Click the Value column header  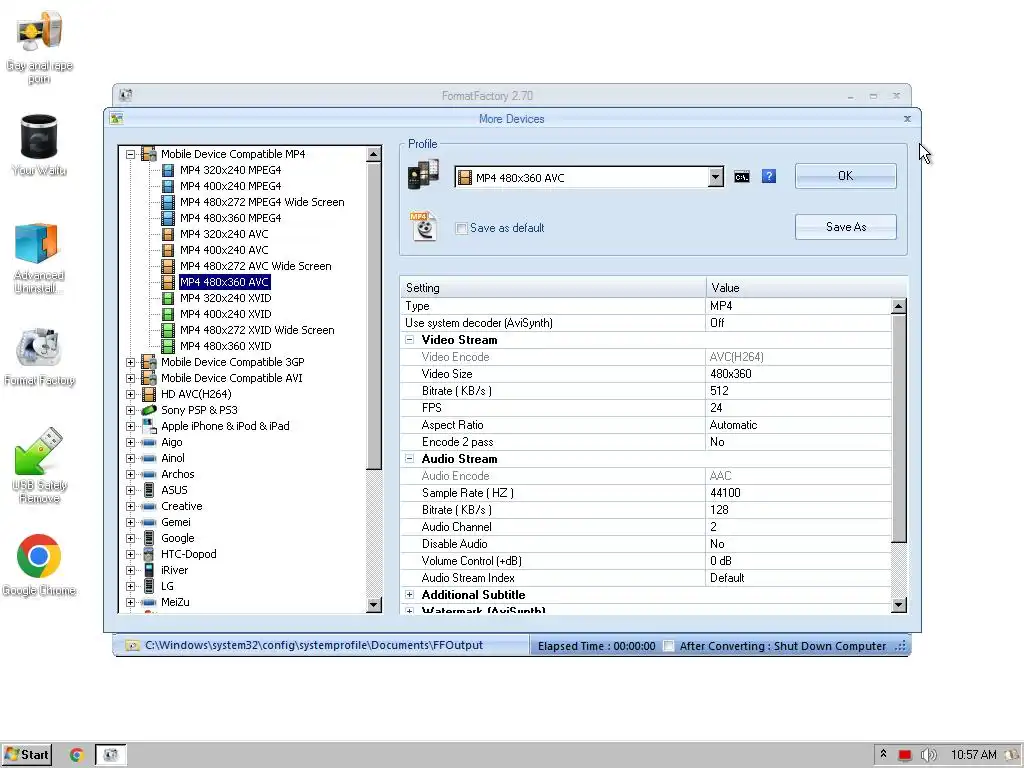point(806,287)
